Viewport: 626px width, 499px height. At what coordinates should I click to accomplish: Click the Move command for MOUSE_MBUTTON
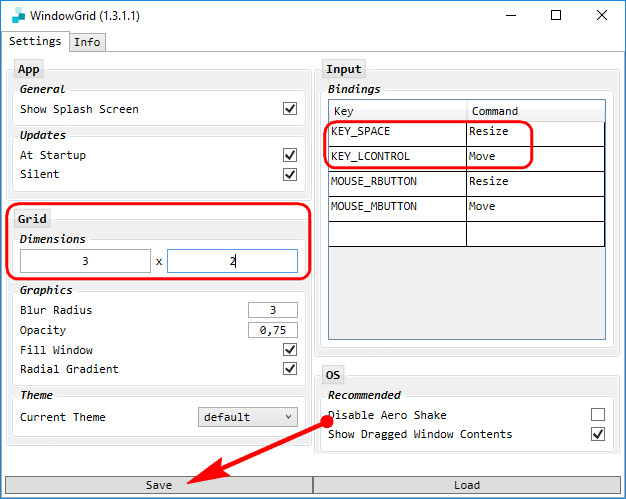pos(535,209)
